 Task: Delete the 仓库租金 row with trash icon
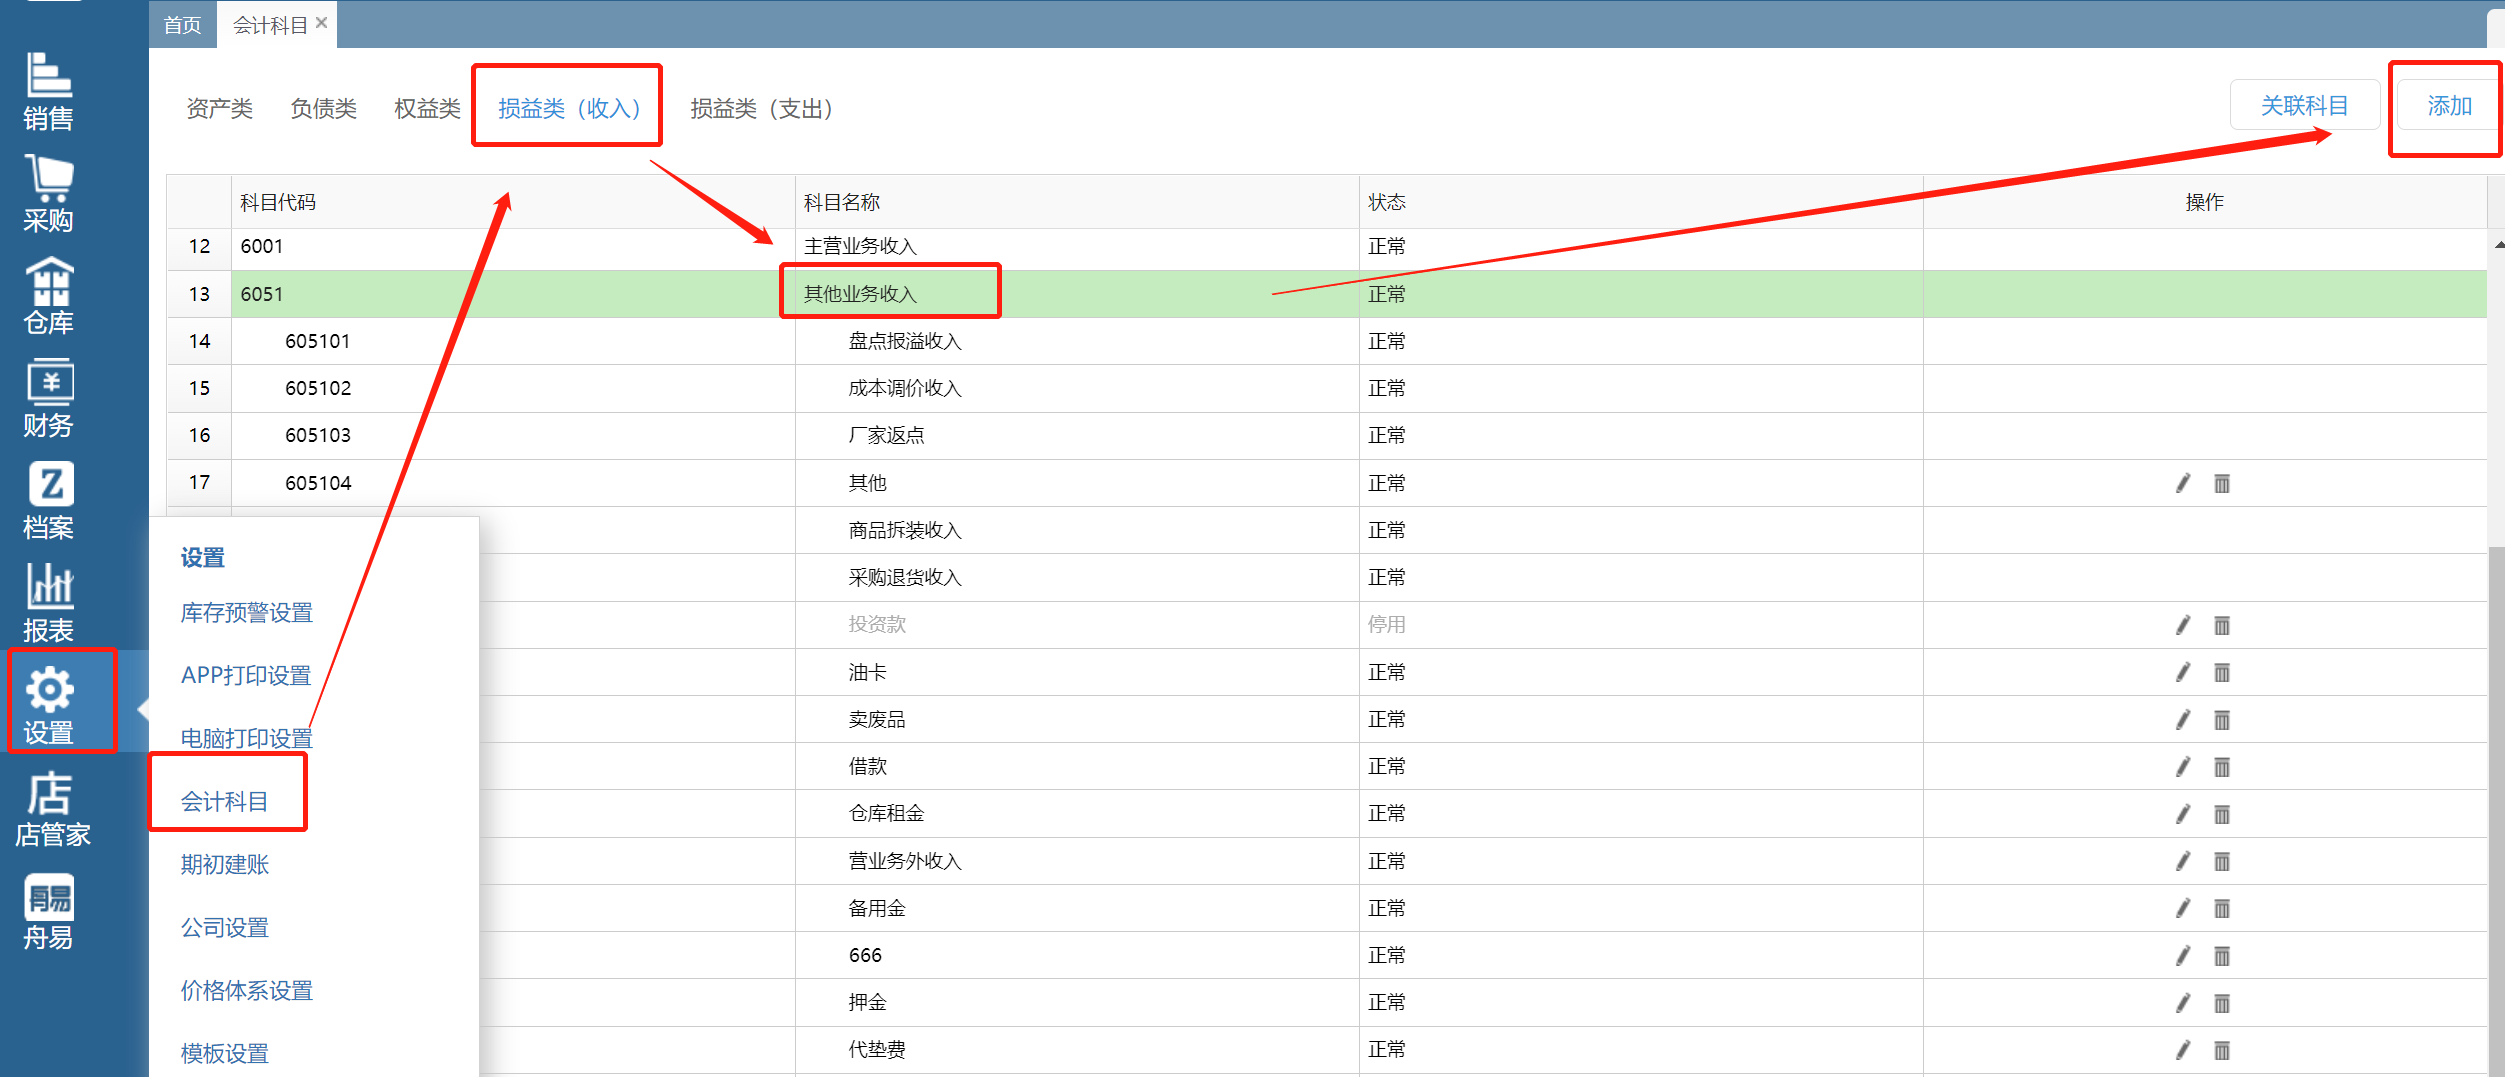tap(2222, 814)
